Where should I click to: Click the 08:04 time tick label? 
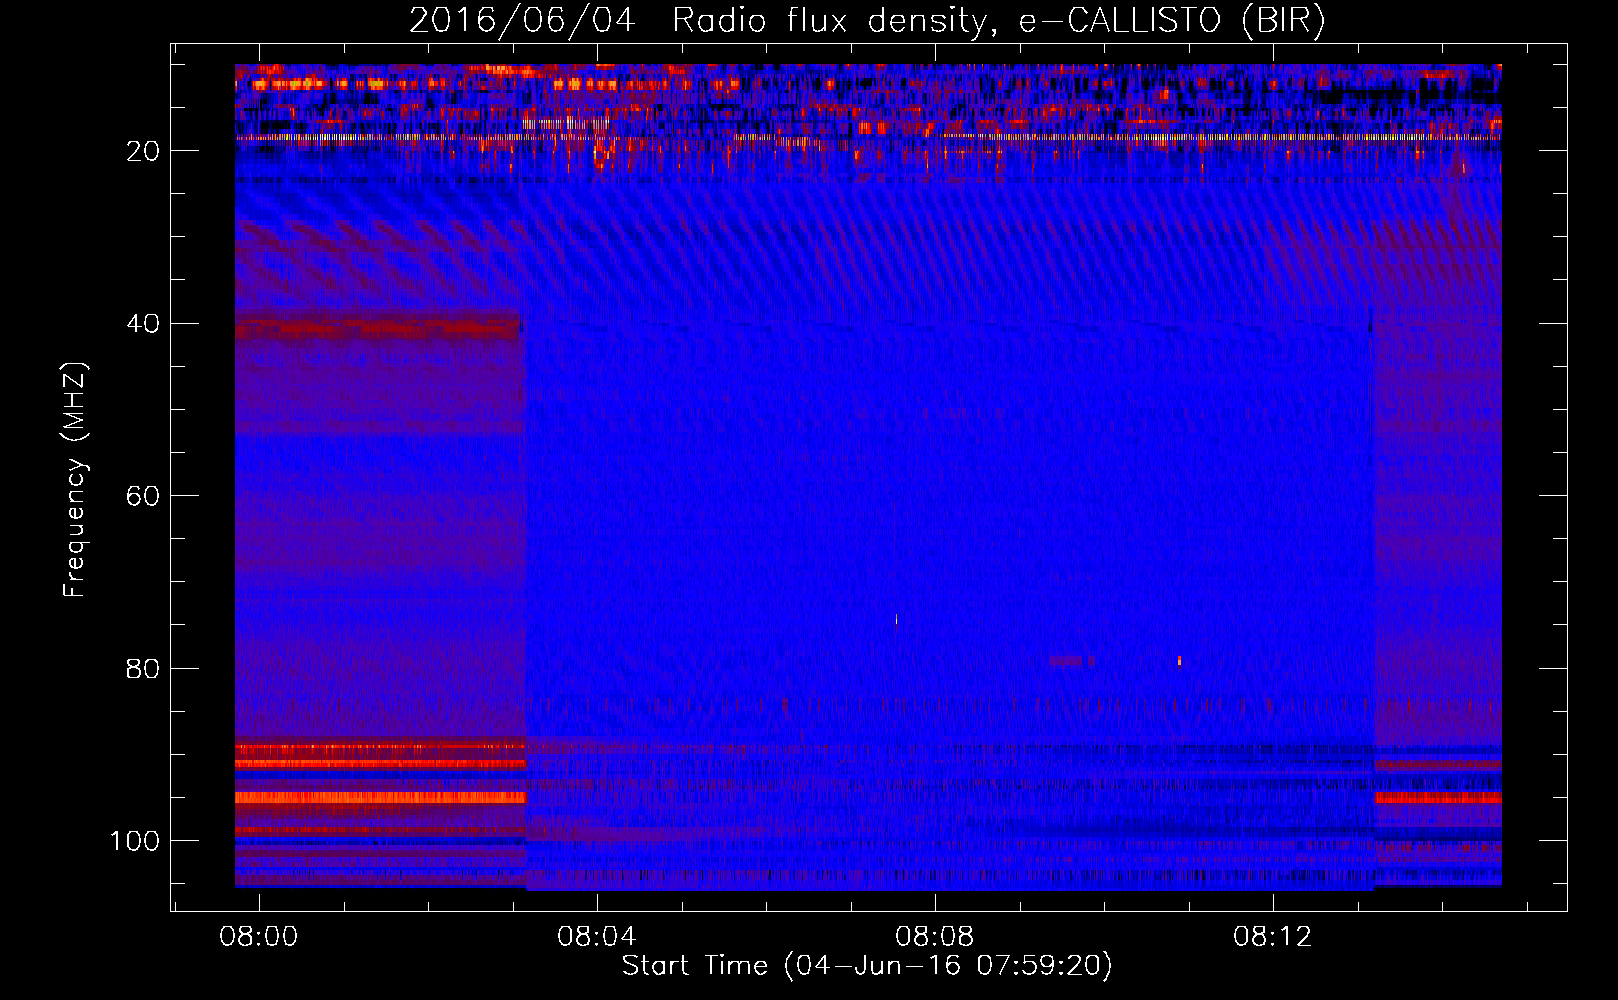click(597, 937)
